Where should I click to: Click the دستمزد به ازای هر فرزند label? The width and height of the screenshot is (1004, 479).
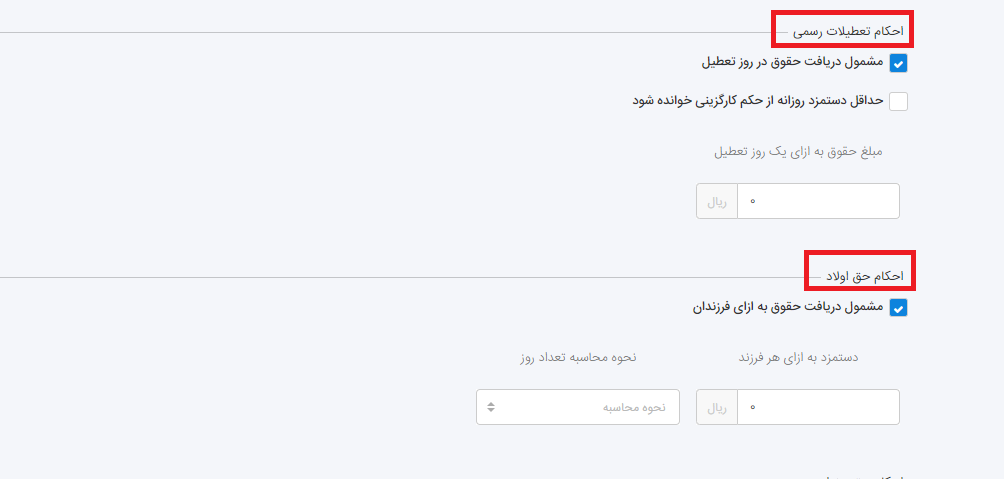pyautogui.click(x=812, y=357)
